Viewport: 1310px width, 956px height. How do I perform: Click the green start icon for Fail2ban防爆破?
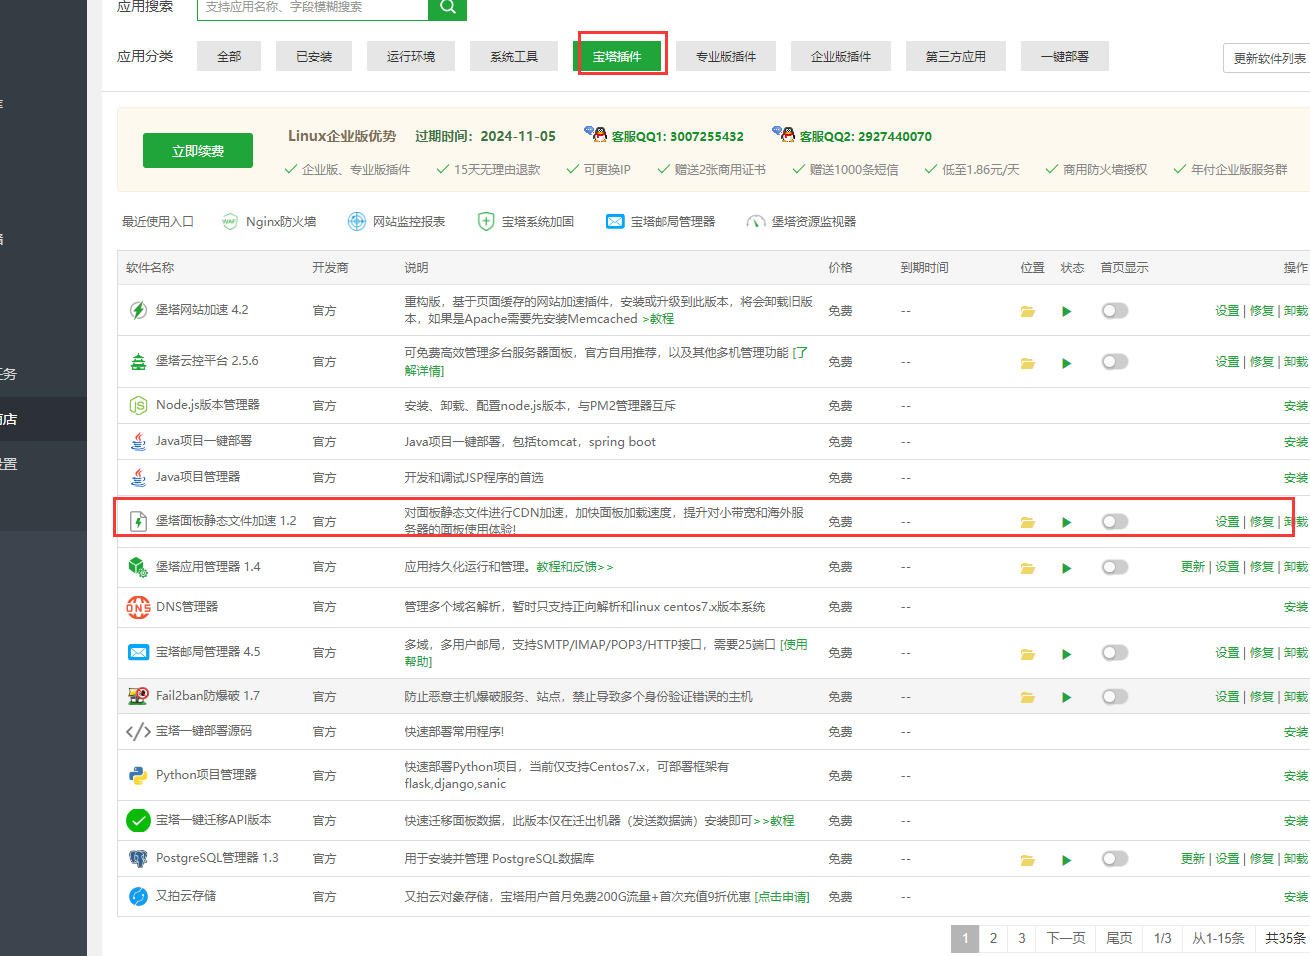click(x=1066, y=696)
